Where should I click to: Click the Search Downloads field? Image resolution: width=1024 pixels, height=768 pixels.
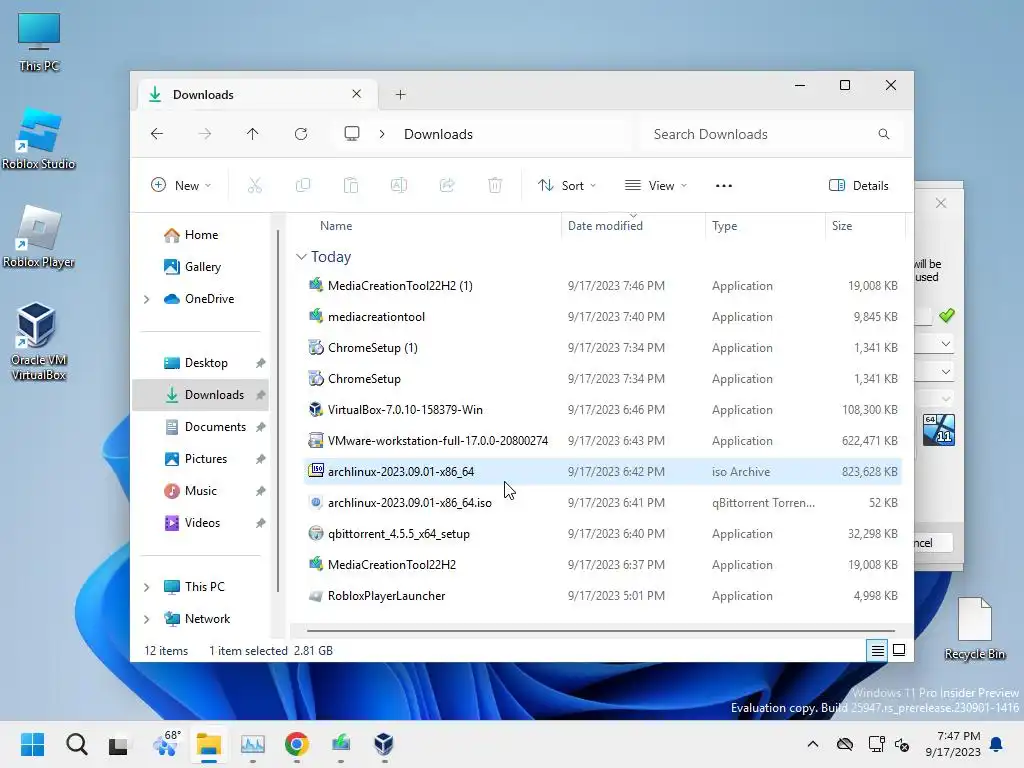(x=772, y=134)
